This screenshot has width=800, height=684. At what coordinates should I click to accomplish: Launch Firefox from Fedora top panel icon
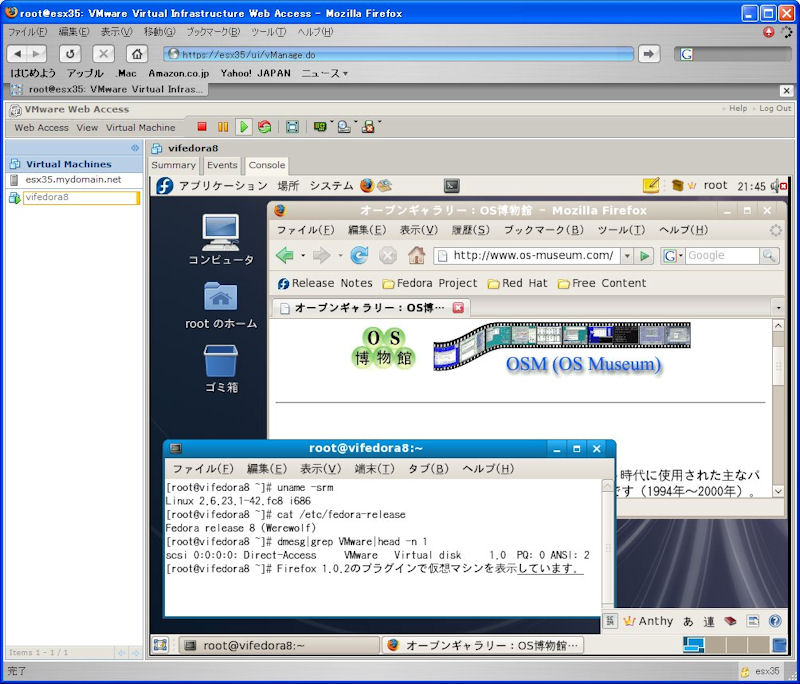366,186
